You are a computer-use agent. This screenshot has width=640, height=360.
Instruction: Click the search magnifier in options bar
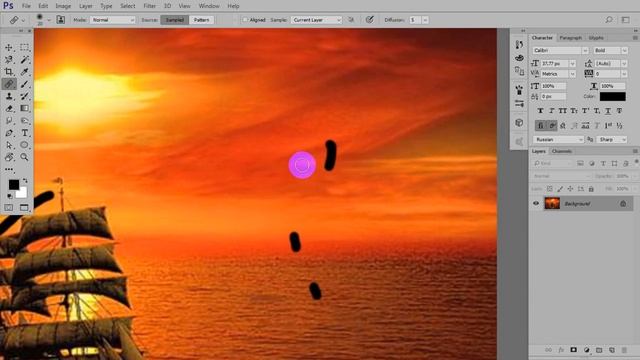(x=609, y=20)
